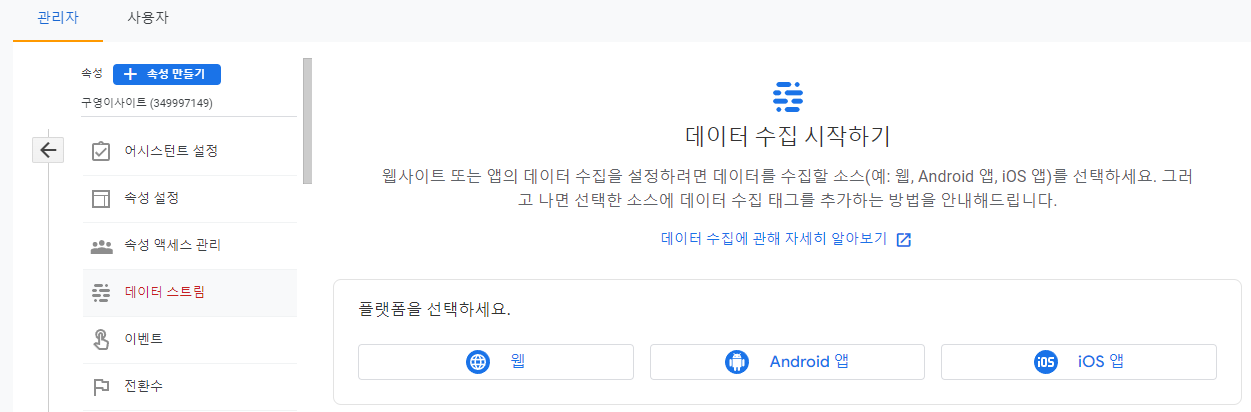Image resolution: width=1251 pixels, height=412 pixels.
Task: Click the 속성 만들기 button
Action: 167,74
